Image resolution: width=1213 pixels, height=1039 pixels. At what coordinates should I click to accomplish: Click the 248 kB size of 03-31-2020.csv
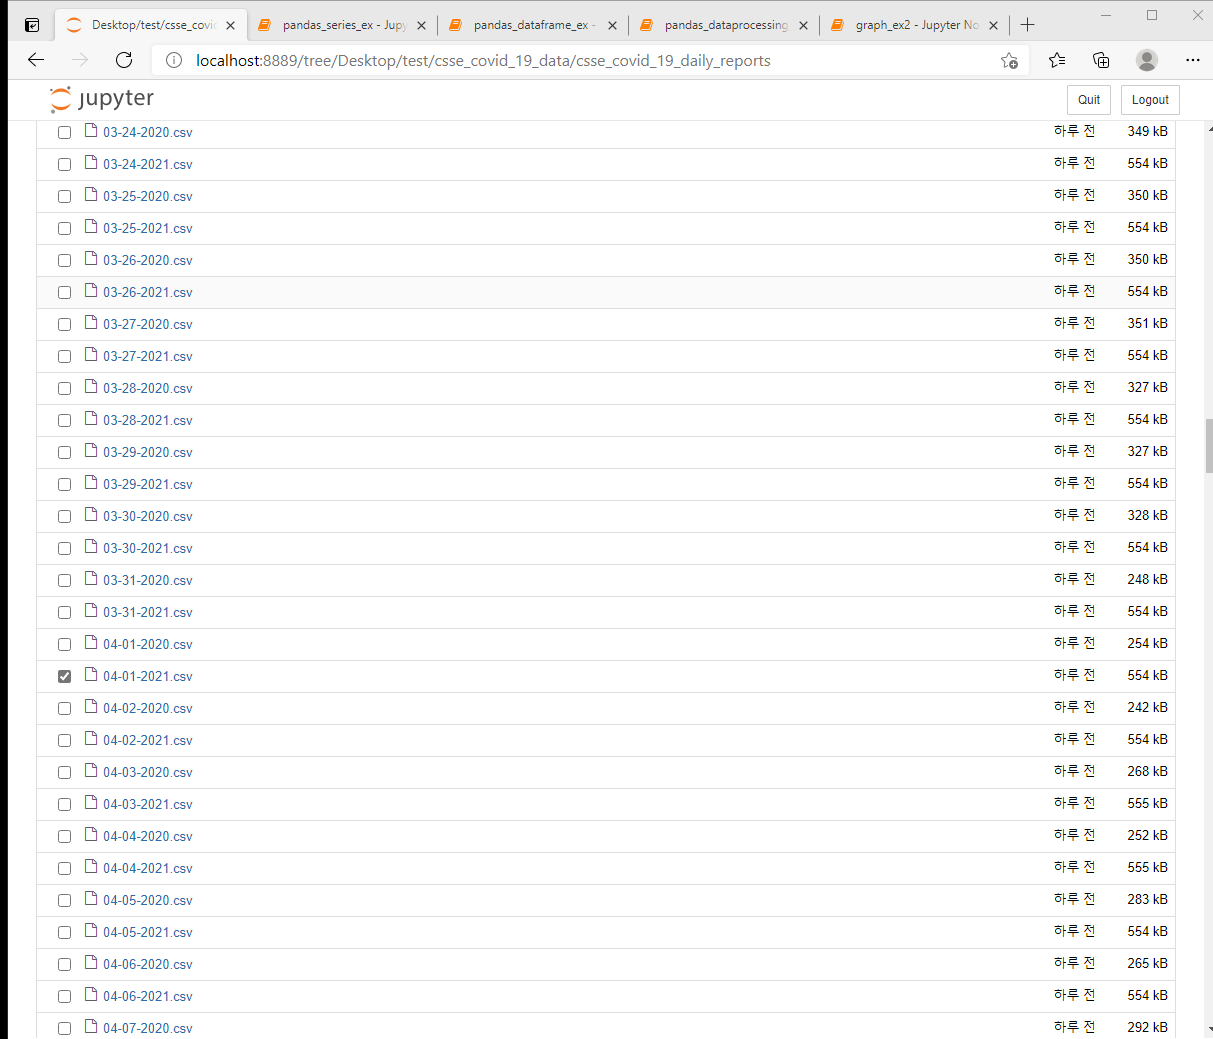(1147, 579)
